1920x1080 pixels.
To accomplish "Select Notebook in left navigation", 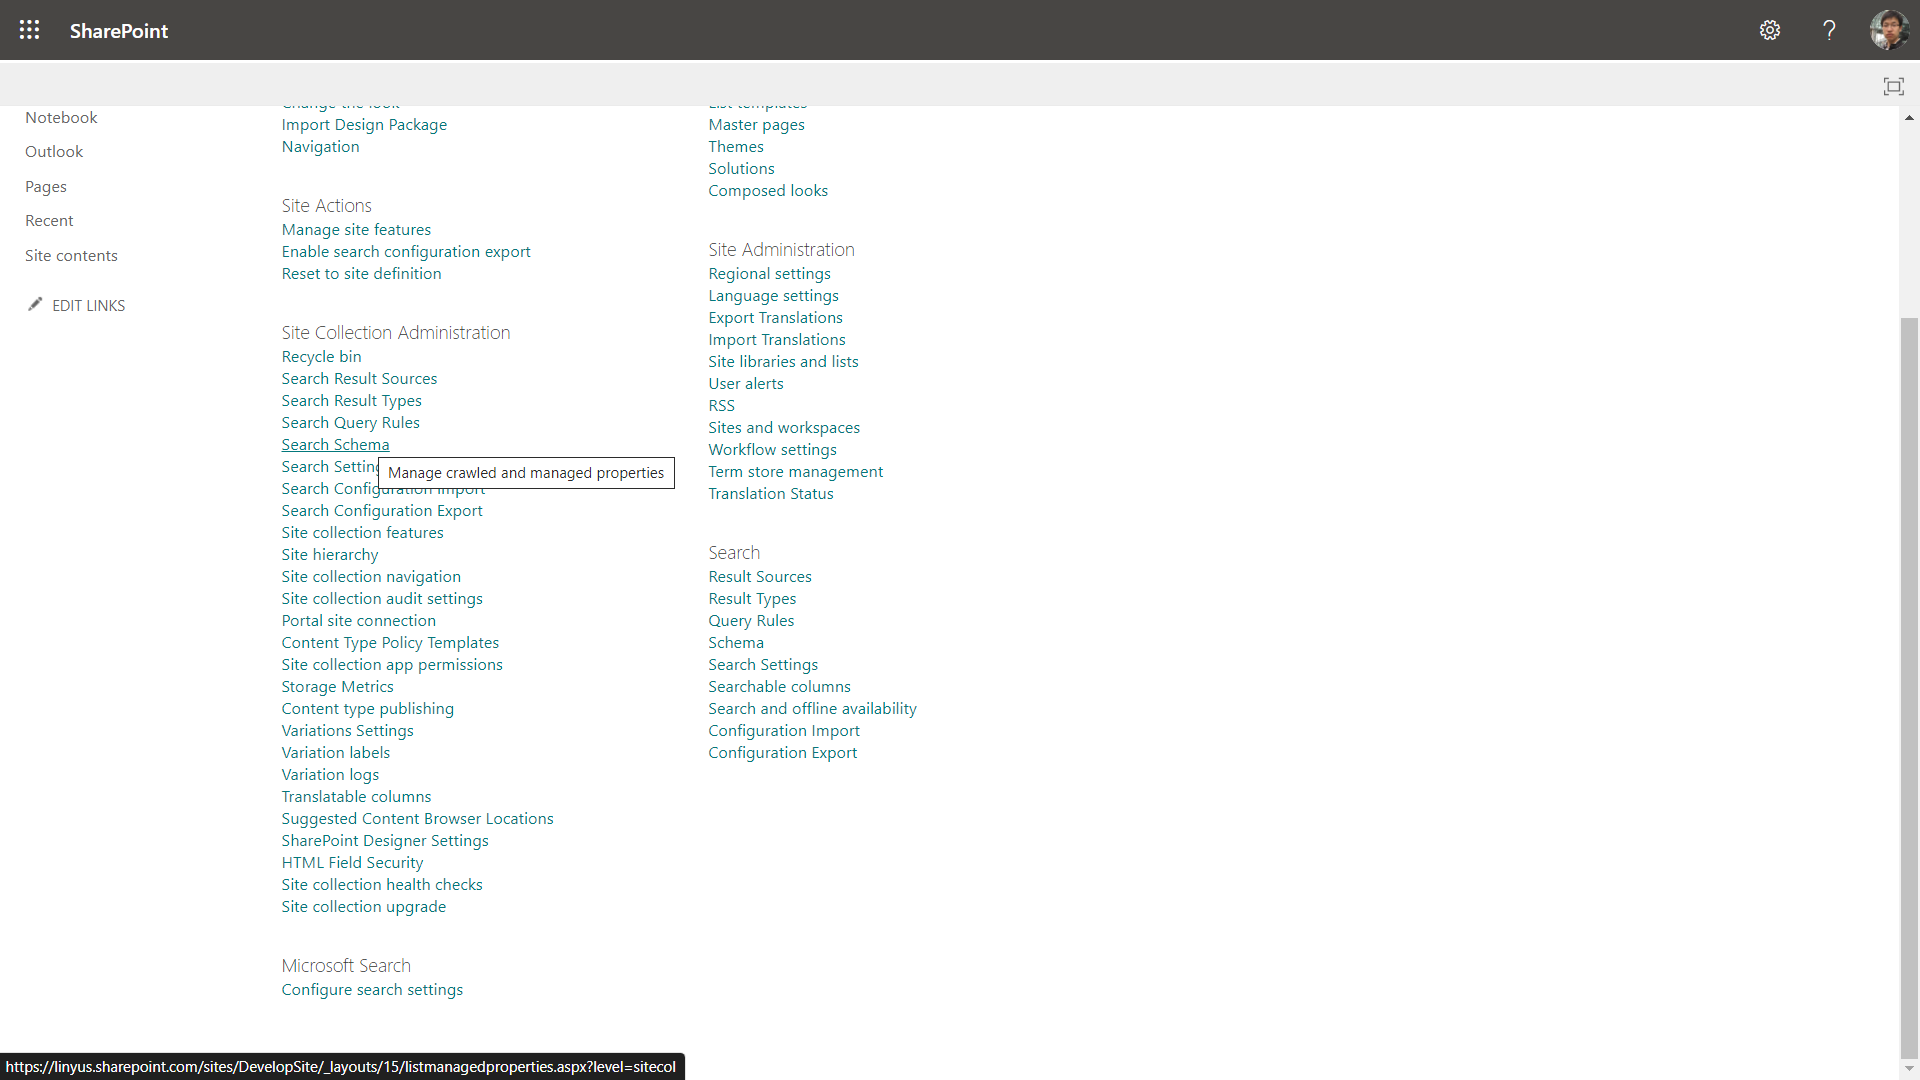I will 61,118.
